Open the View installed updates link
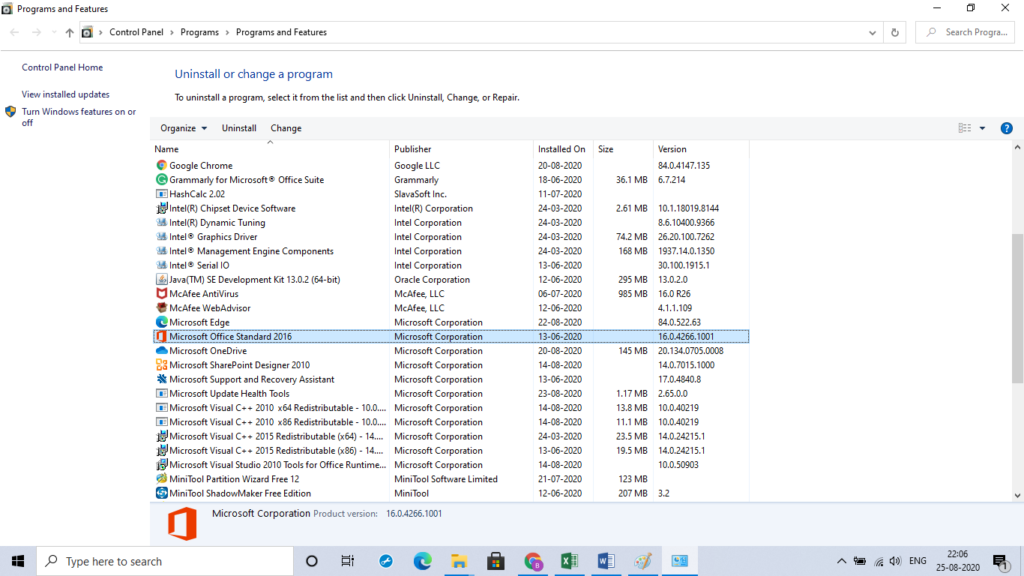This screenshot has height=576, width=1024. pyautogui.click(x=66, y=94)
